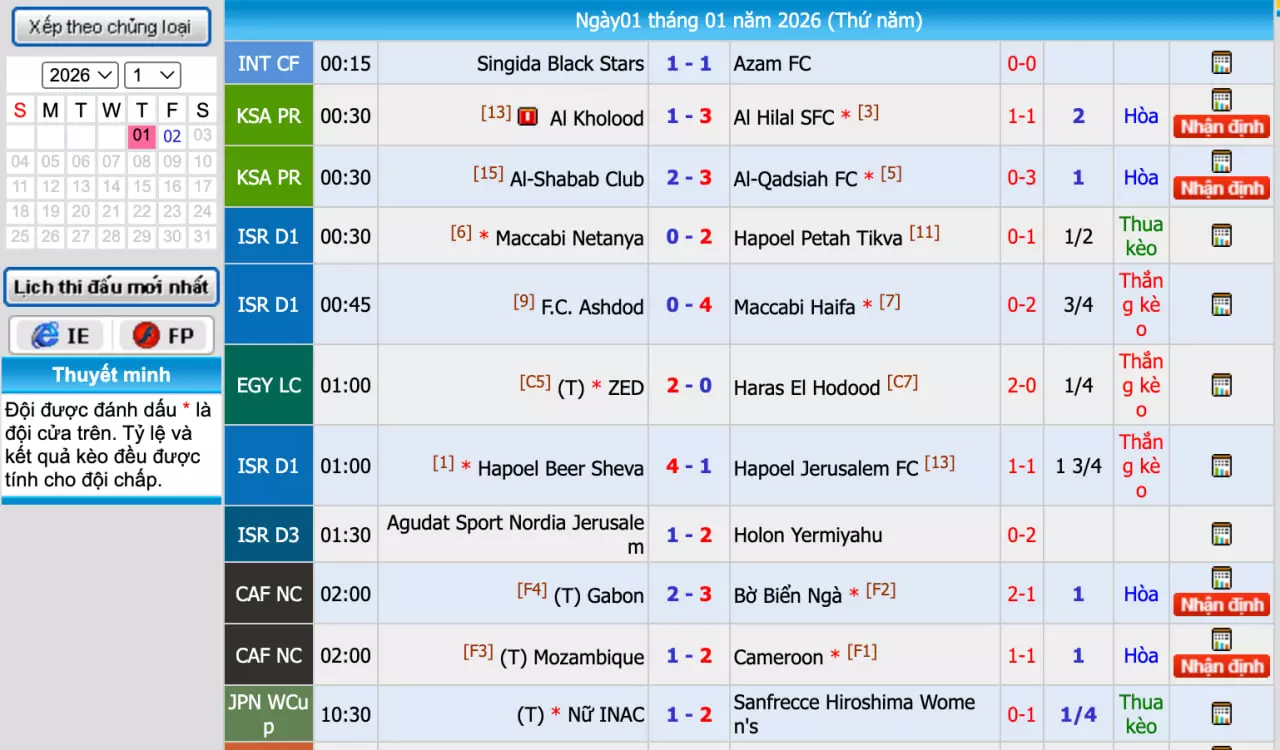Click the FP browser icon button
The height and width of the screenshot is (750, 1280).
tap(164, 336)
